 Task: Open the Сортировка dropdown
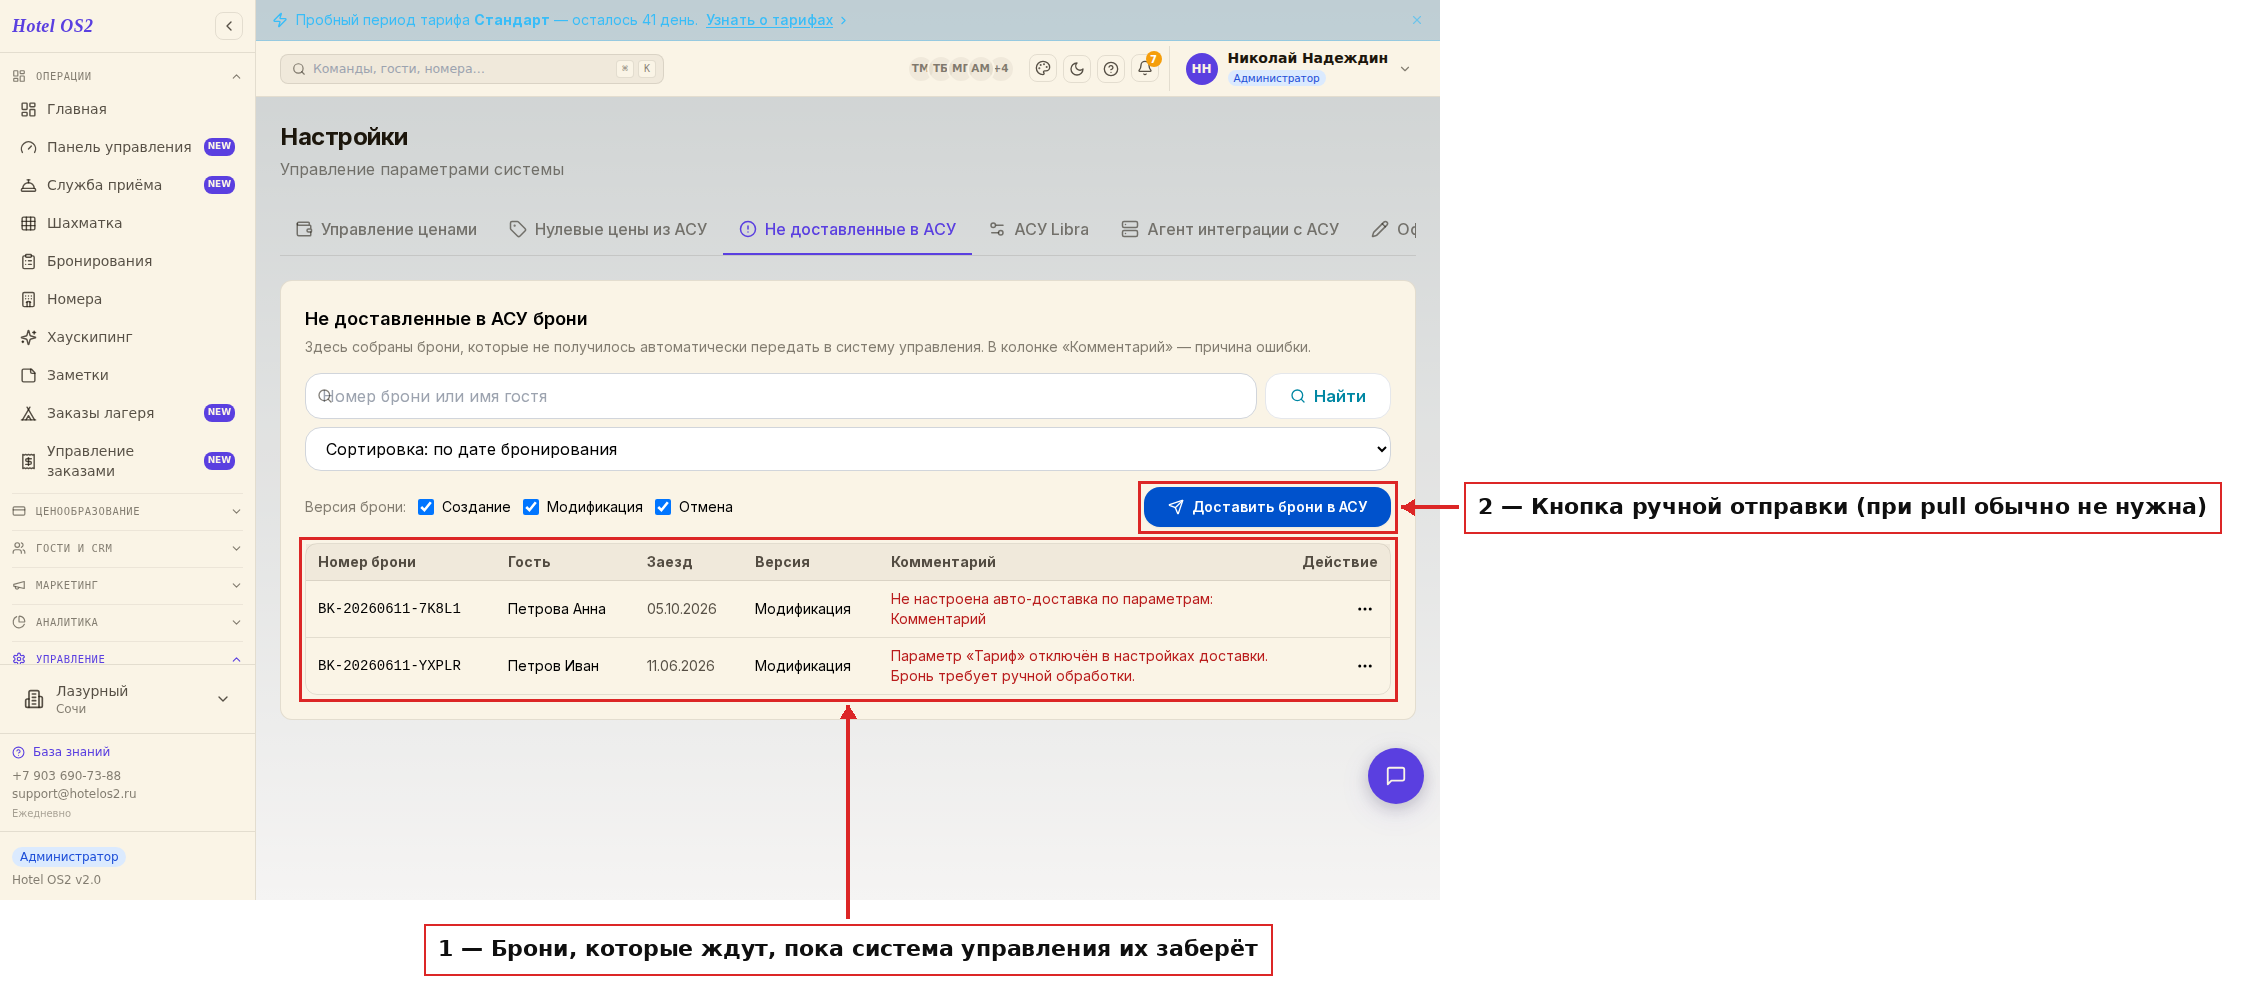pyautogui.click(x=847, y=449)
